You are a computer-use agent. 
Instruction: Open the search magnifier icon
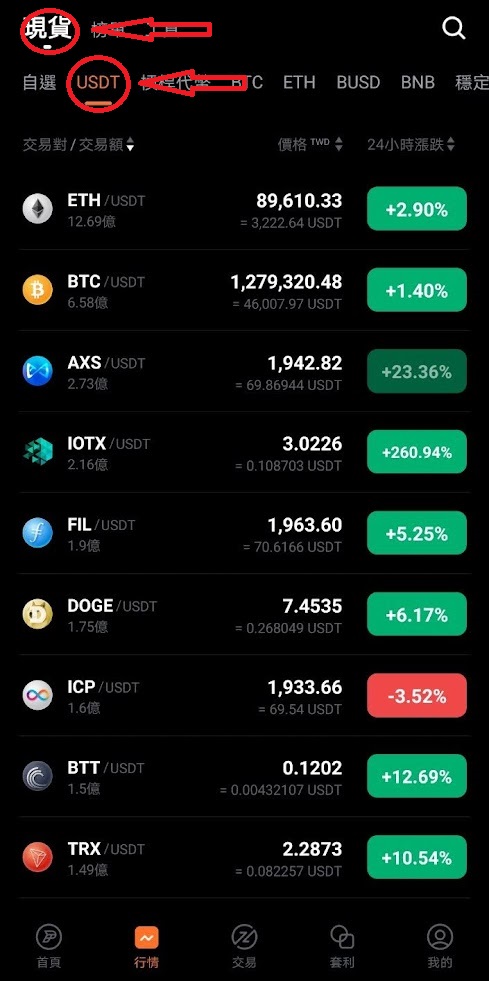(453, 28)
